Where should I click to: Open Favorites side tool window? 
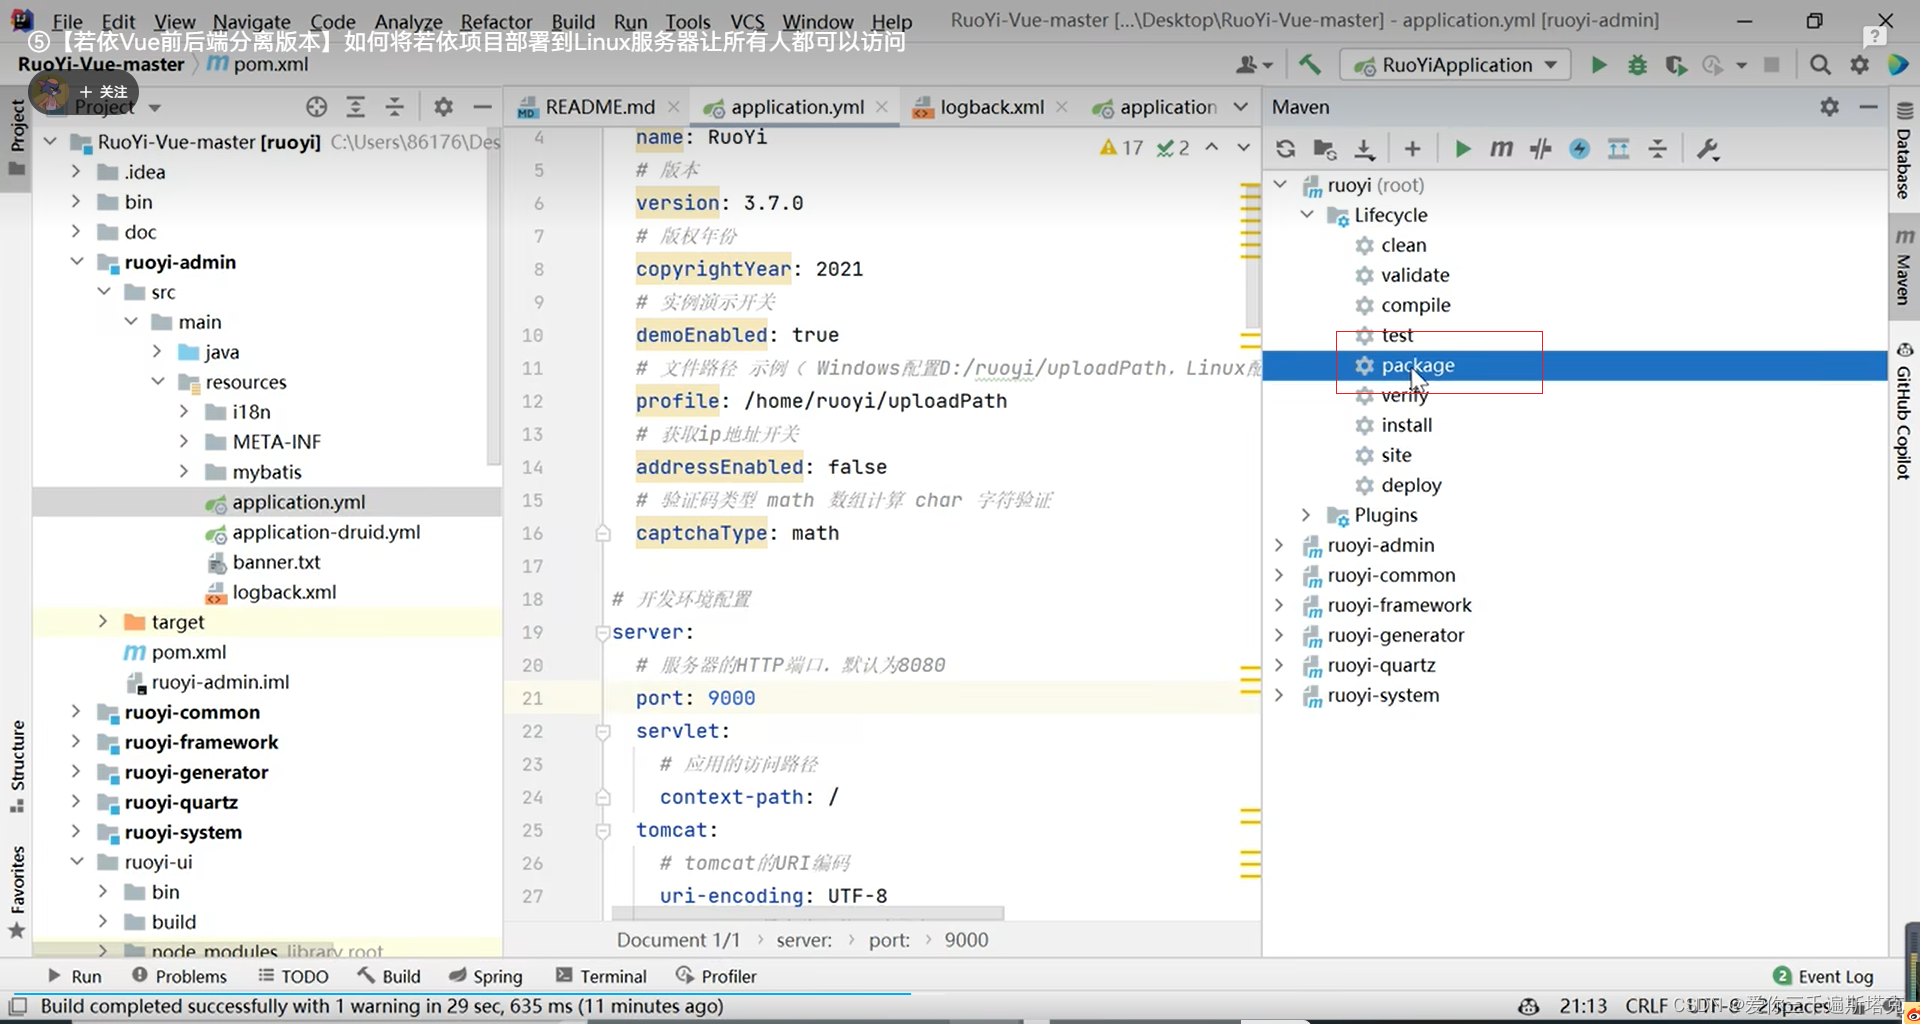click(x=17, y=892)
